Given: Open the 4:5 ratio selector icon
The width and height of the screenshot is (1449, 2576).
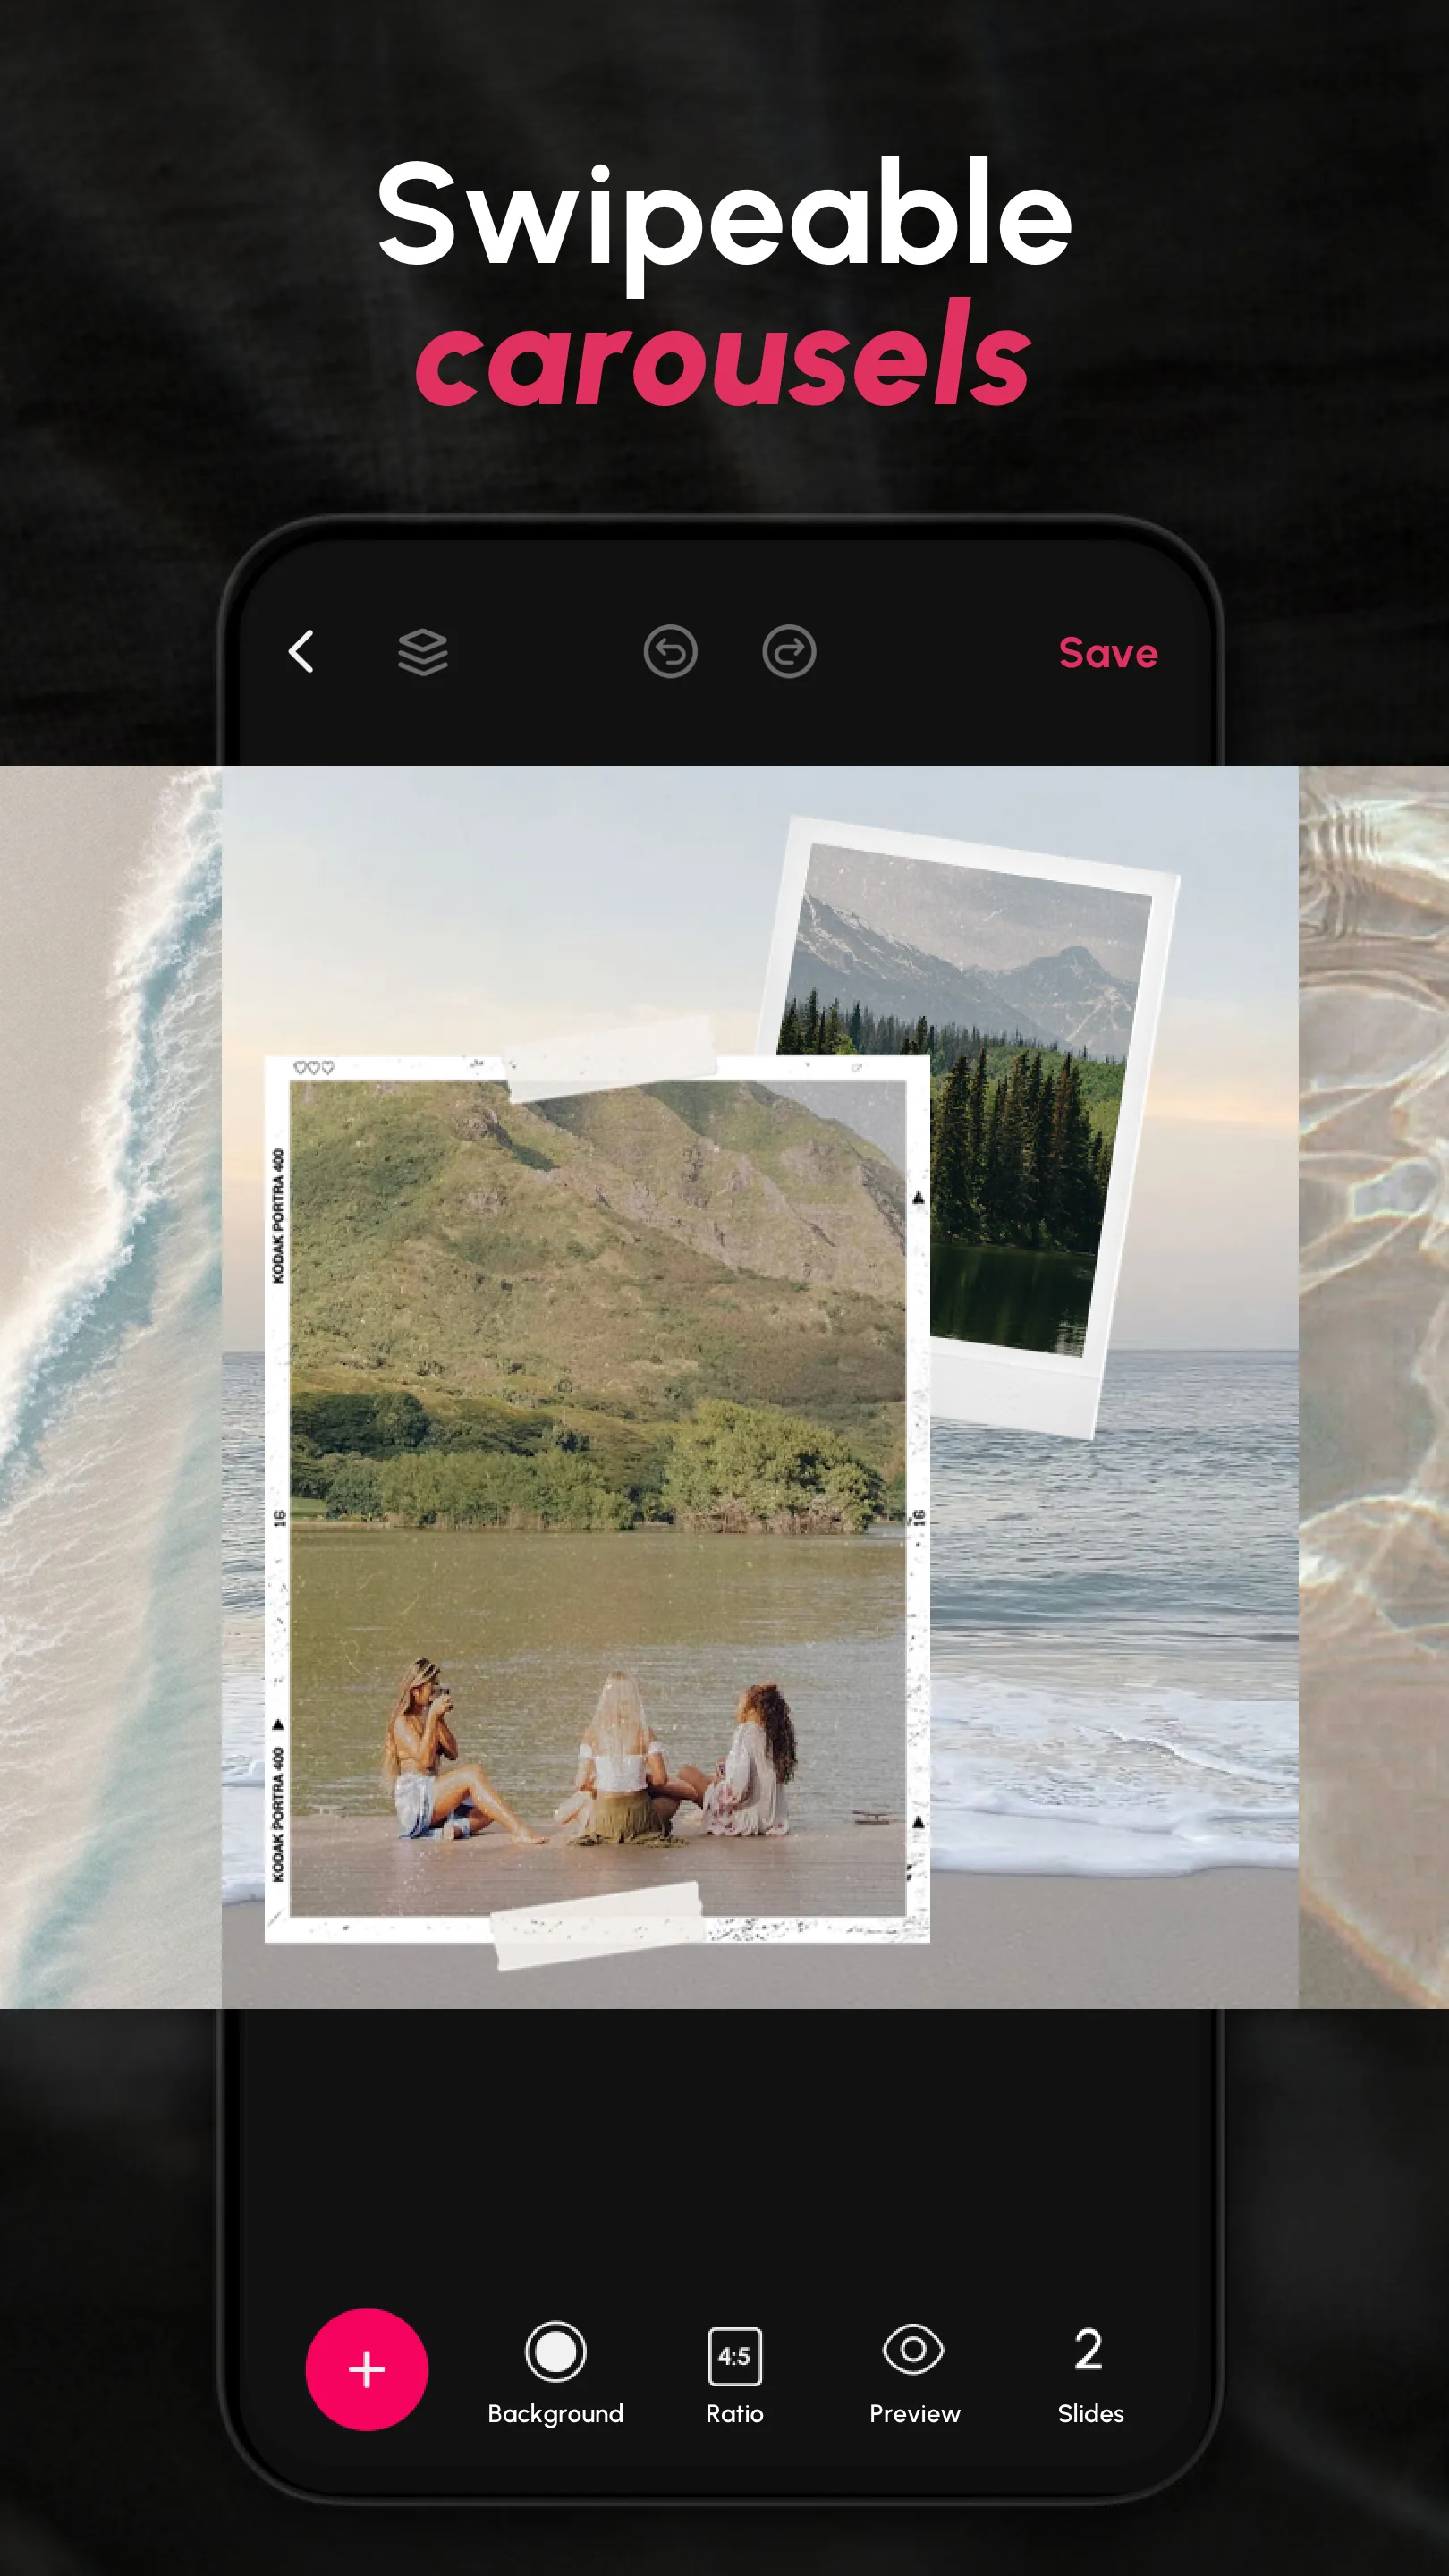Looking at the screenshot, I should (x=734, y=2356).
